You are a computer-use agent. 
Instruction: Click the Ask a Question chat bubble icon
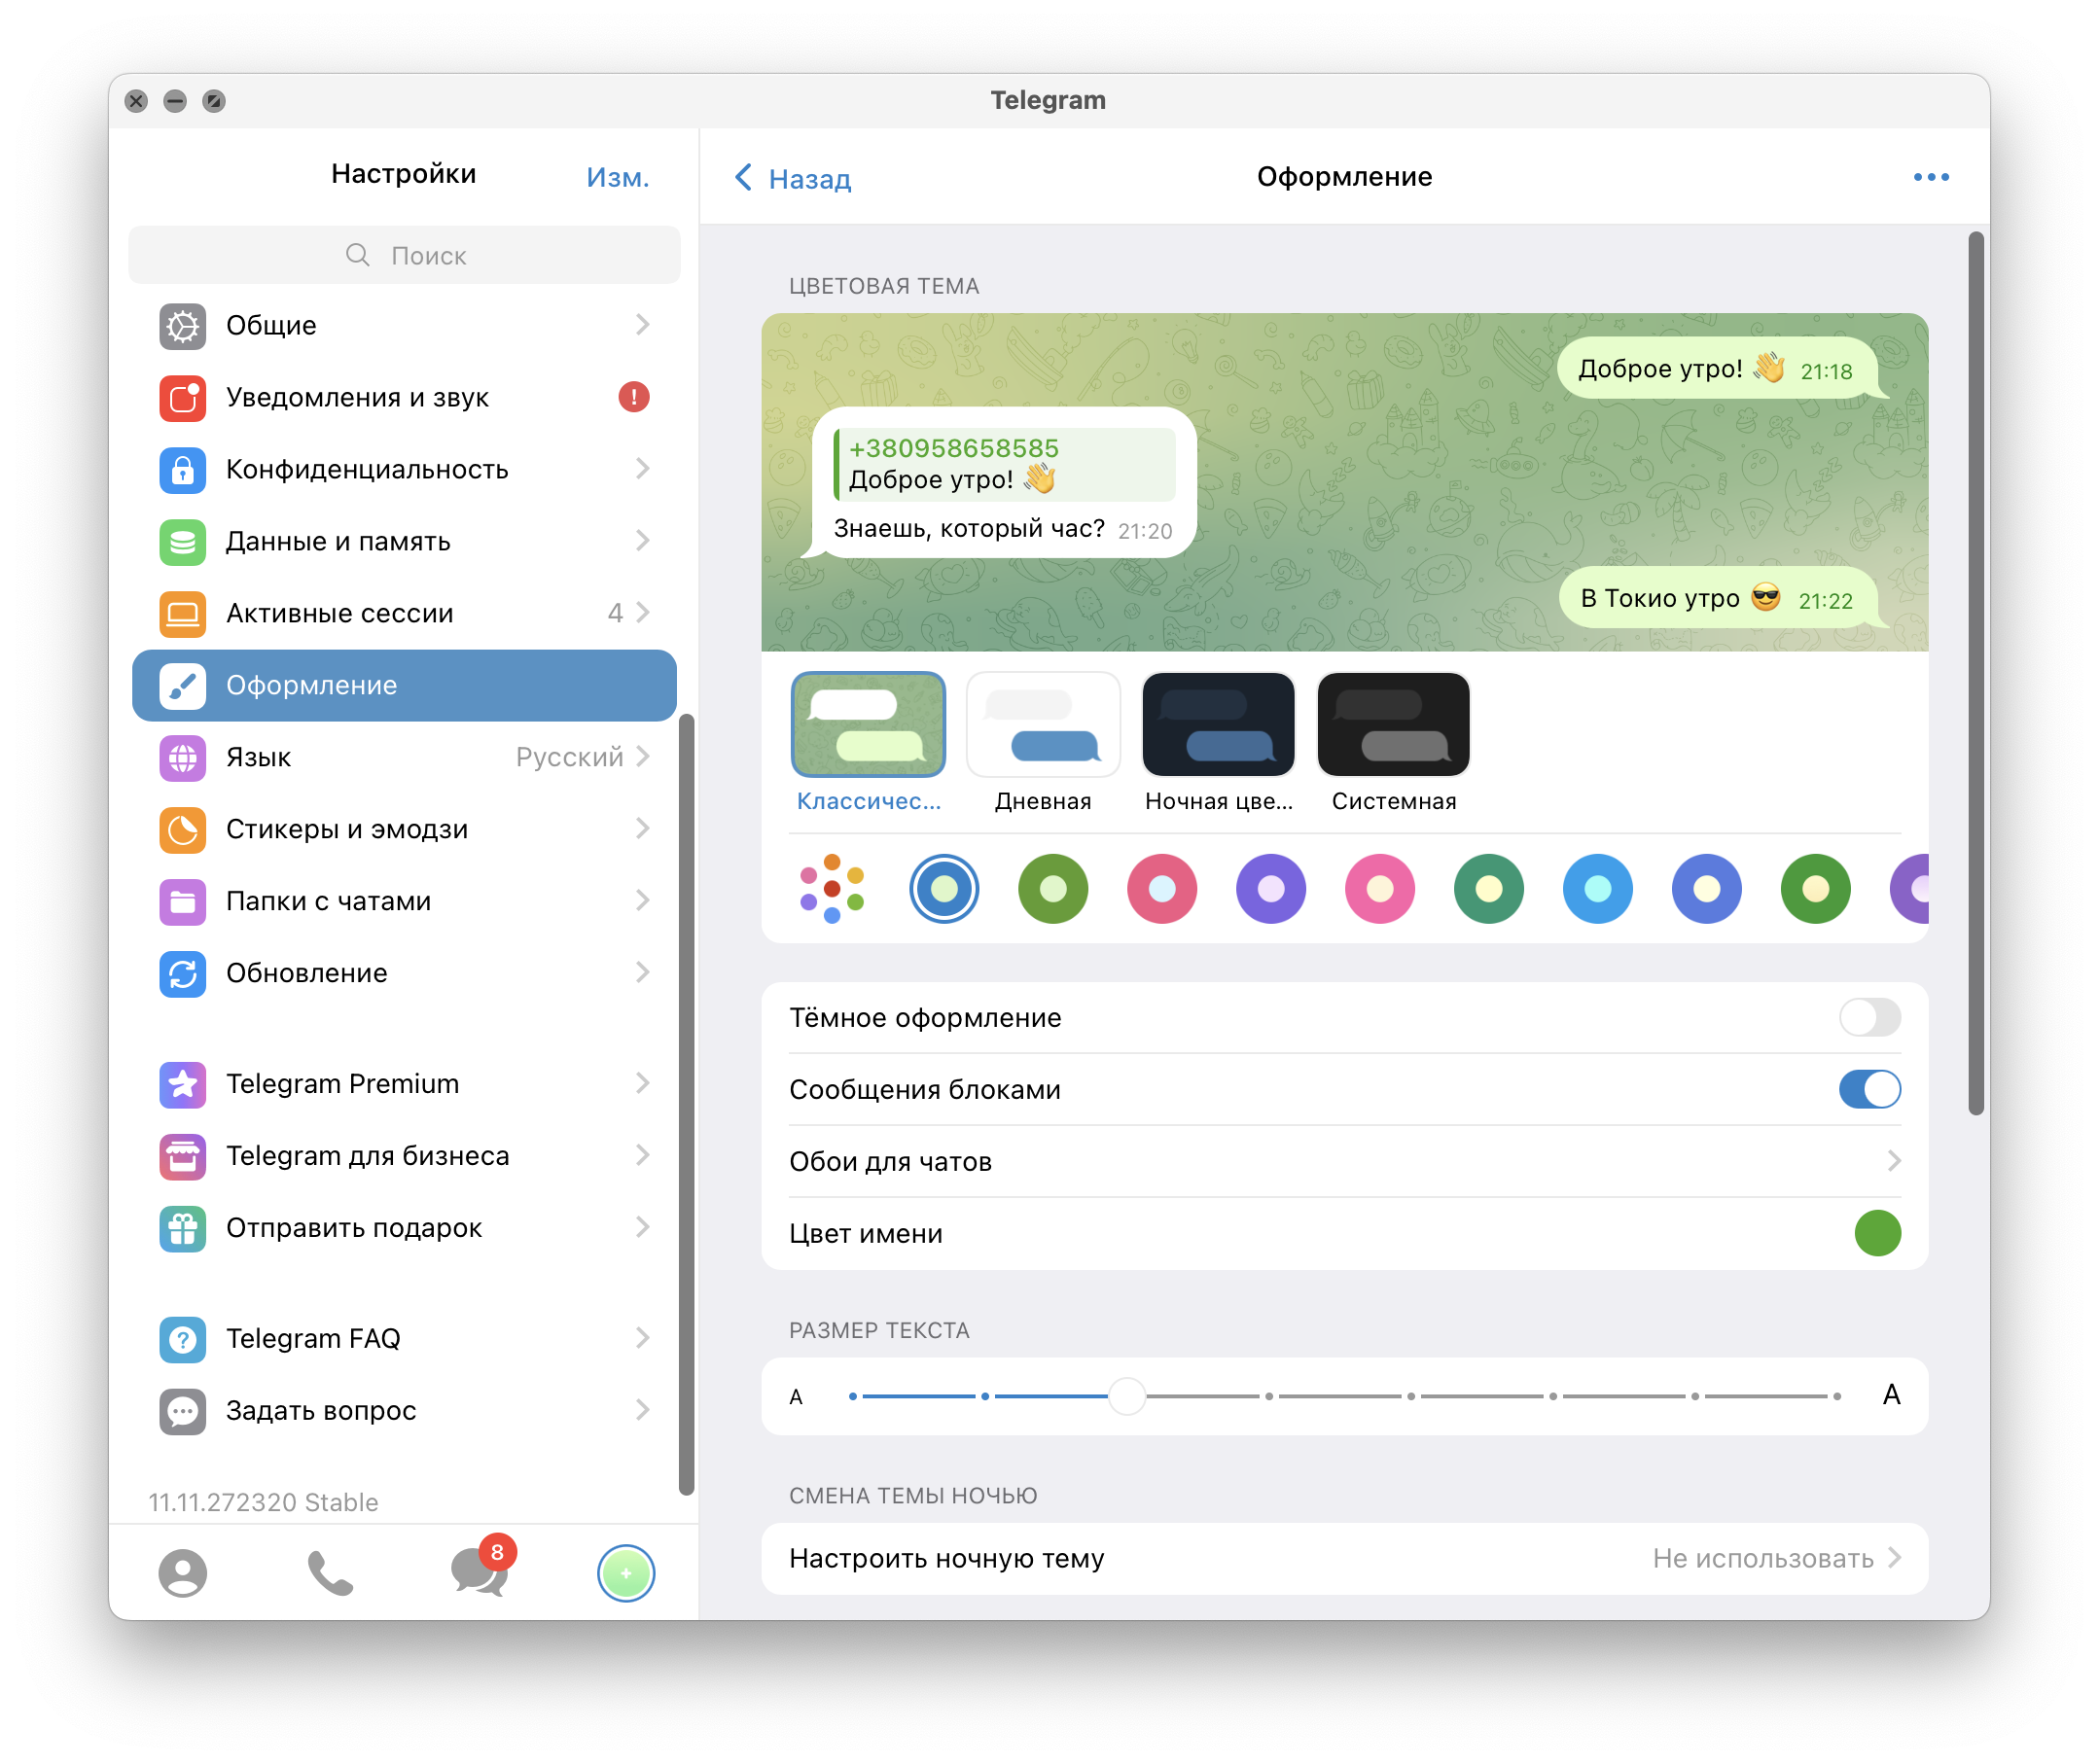point(182,1411)
